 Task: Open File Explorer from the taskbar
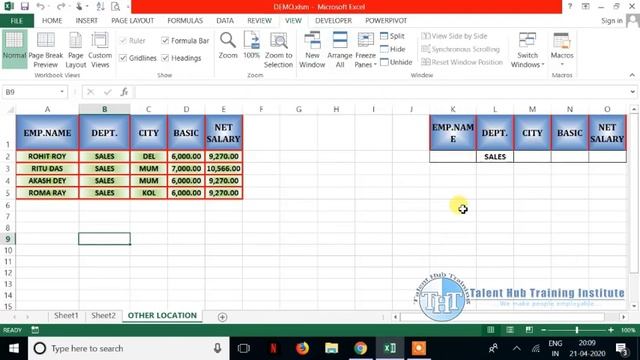click(x=331, y=348)
